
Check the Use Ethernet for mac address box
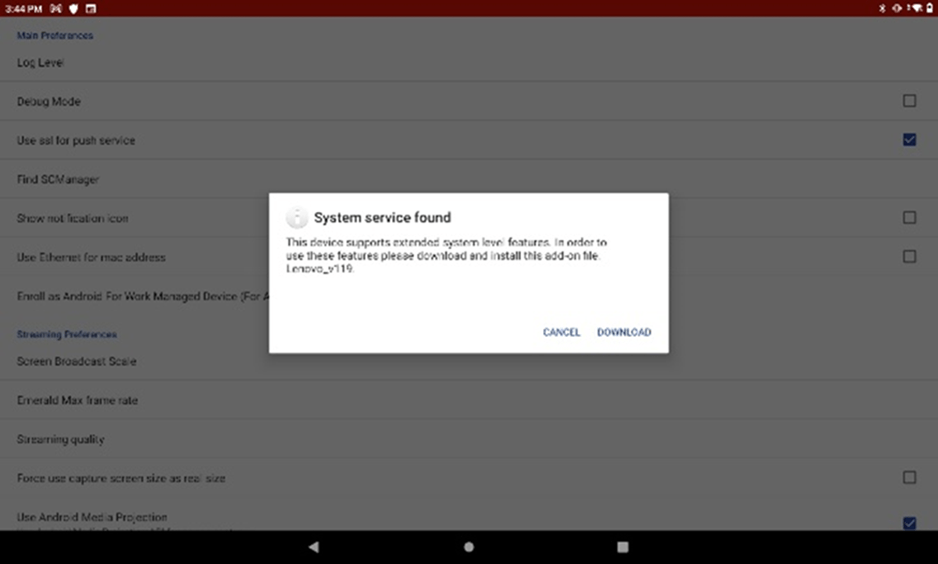click(x=909, y=257)
